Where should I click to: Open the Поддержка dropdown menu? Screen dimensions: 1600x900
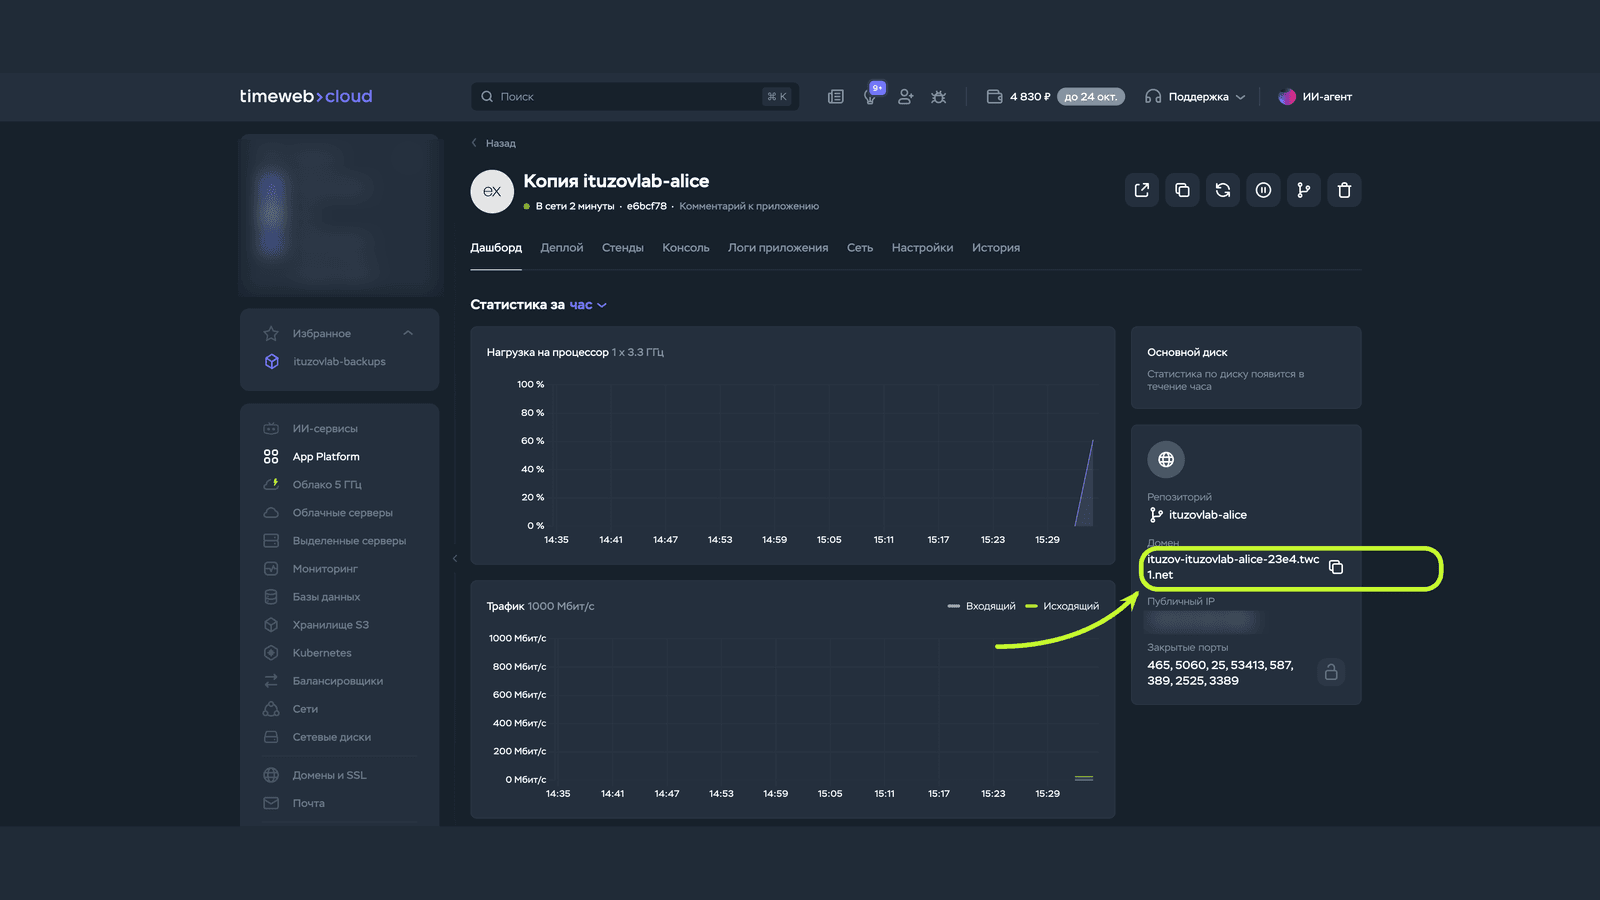tap(1195, 97)
